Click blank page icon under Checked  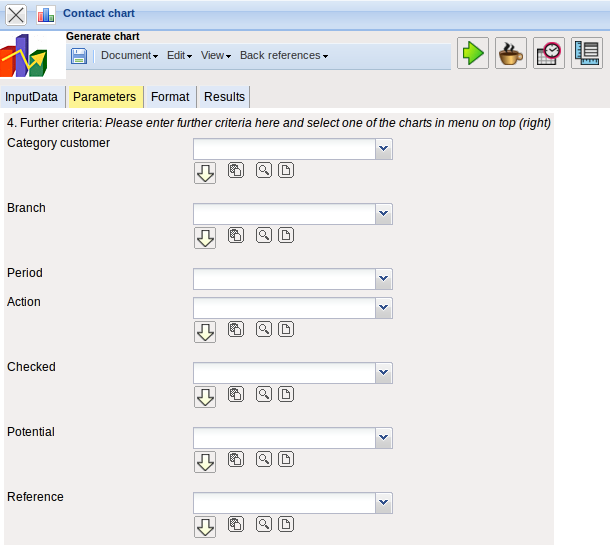pos(286,394)
